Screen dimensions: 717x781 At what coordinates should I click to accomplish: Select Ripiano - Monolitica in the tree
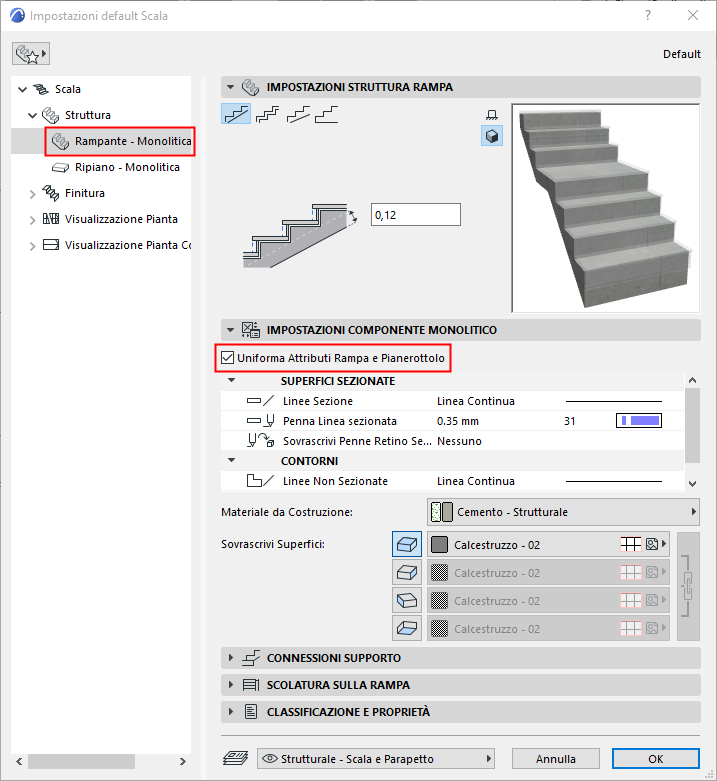point(116,167)
